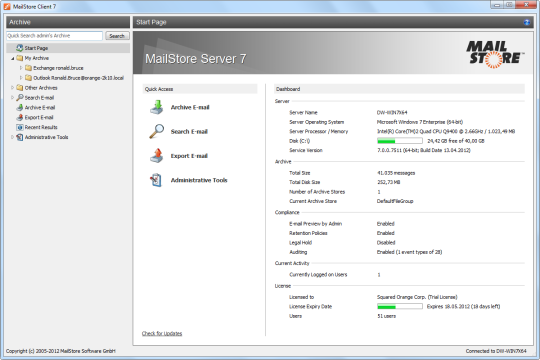
Task: Click the Other Archives folder icon
Action: point(20,88)
